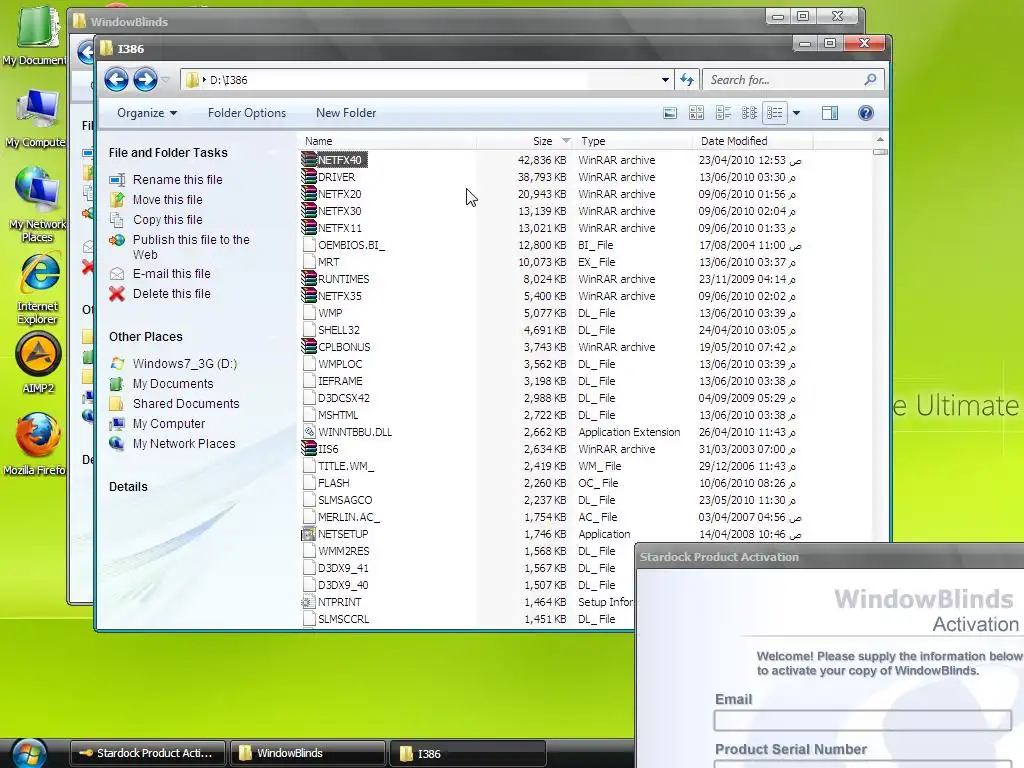The width and height of the screenshot is (1024, 768).
Task: Bring the WindowBlinds window title bar forward
Action: [x=418, y=21]
